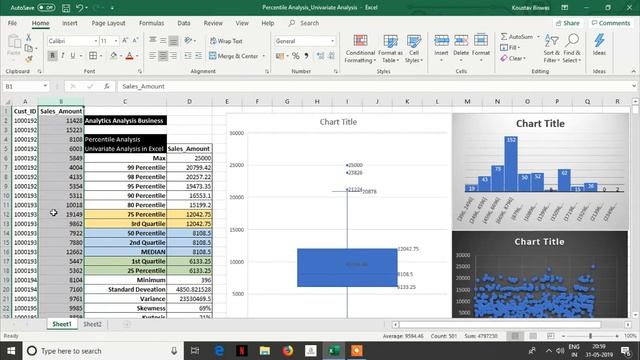
Task: Click the Cut scissors icon
Action: coord(29,38)
